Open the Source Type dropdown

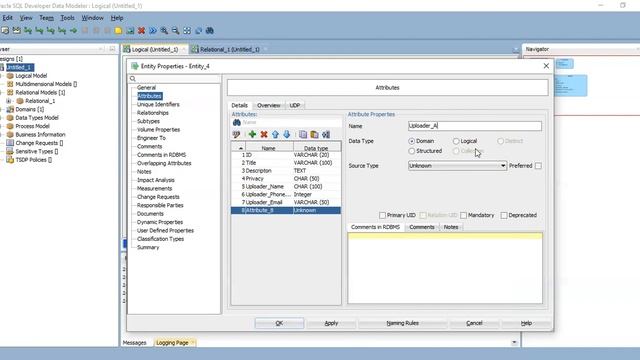pos(457,166)
